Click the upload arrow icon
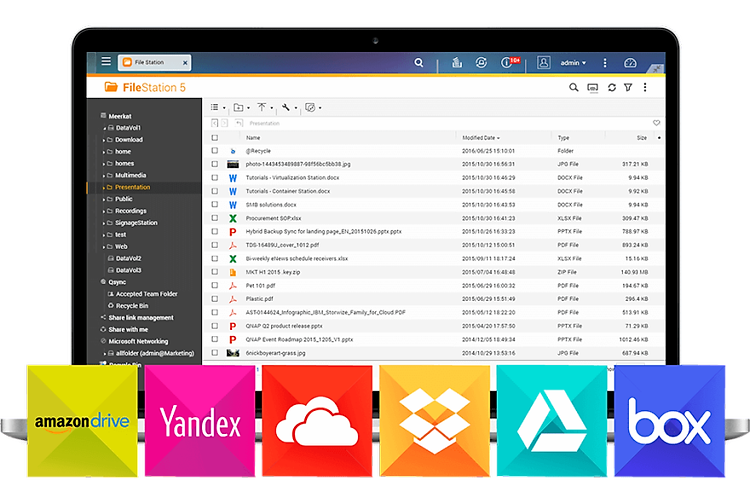The height and width of the screenshot is (486, 750). click(x=262, y=107)
